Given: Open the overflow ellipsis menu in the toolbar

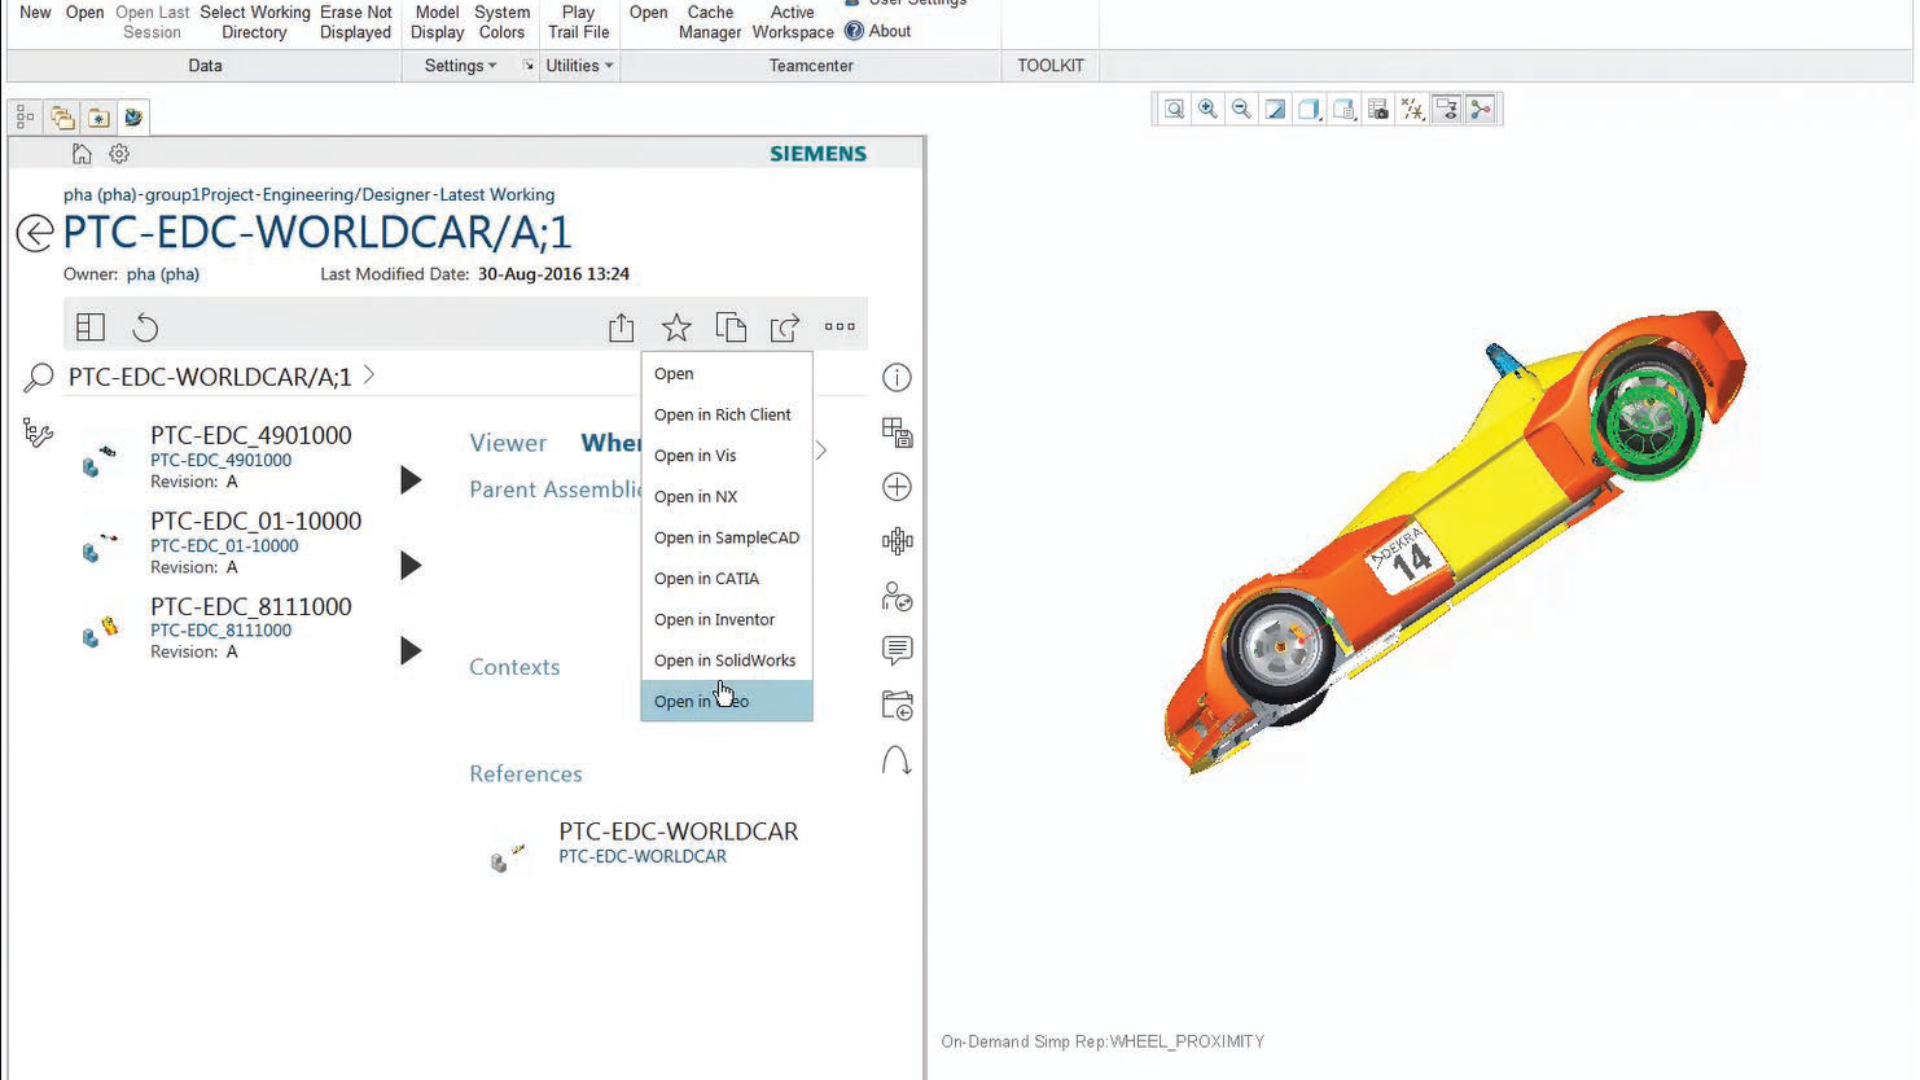Looking at the screenshot, I should tap(840, 327).
